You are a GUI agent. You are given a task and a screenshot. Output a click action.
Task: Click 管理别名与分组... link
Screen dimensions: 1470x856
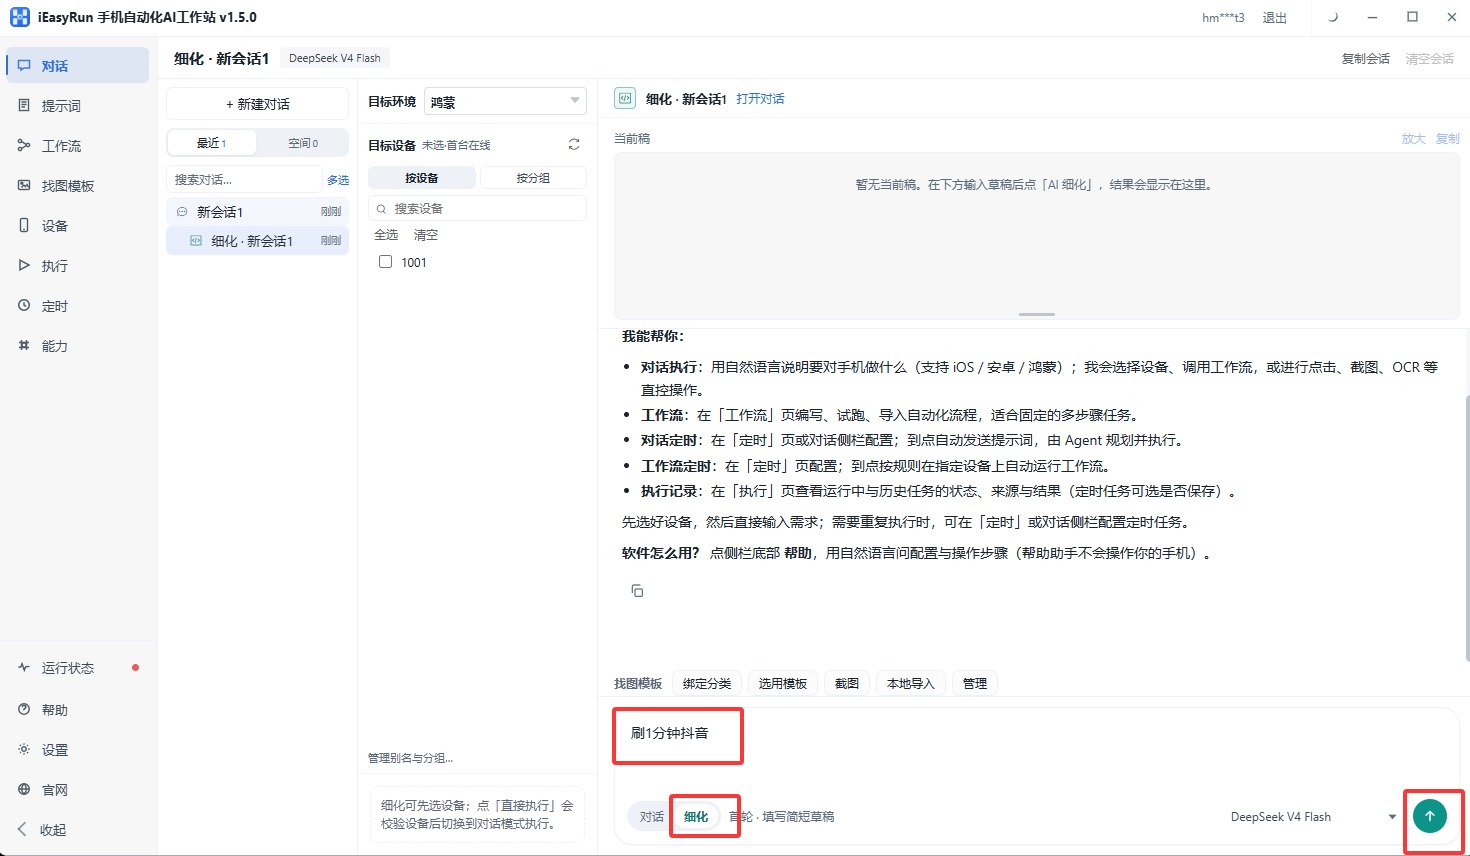pos(411,758)
